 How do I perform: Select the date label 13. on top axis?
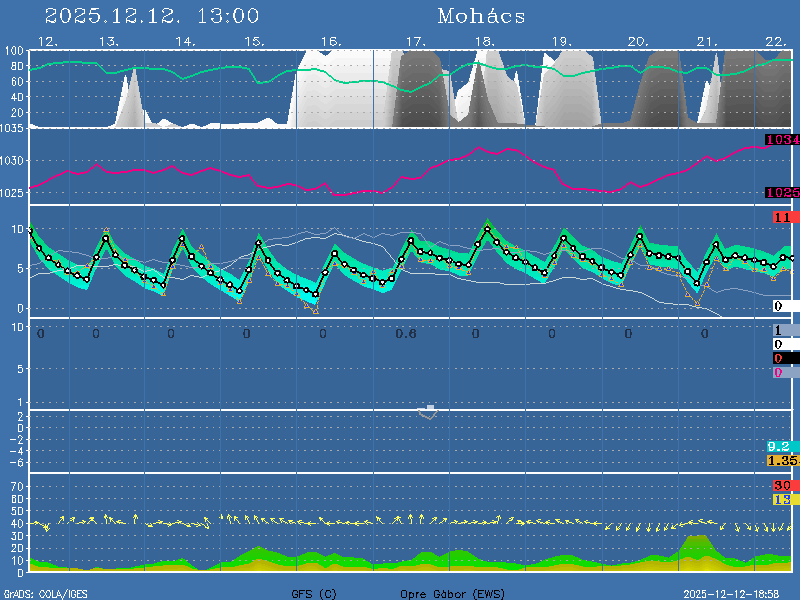point(109,41)
